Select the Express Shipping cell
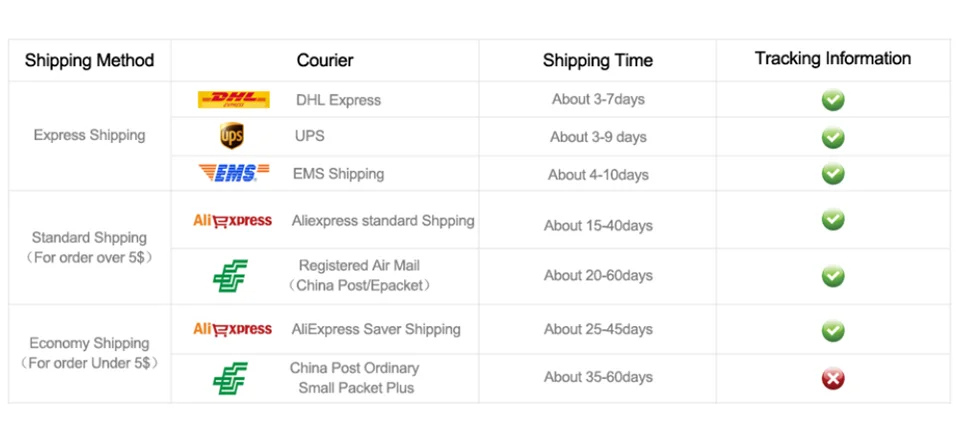Viewport: 960px width, 448px height. [89, 136]
